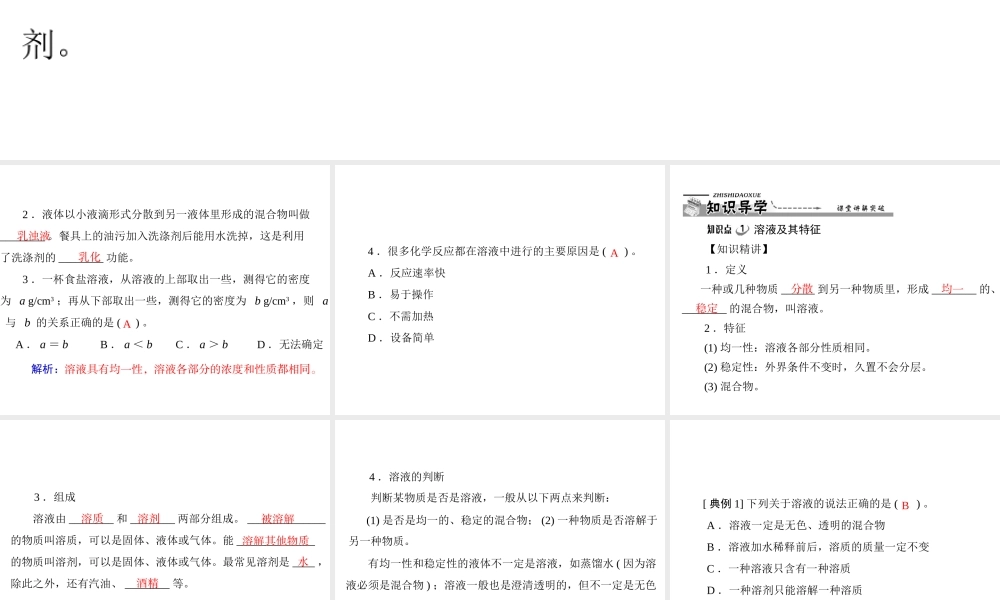Select the red fill-in 溶剂

(149, 519)
